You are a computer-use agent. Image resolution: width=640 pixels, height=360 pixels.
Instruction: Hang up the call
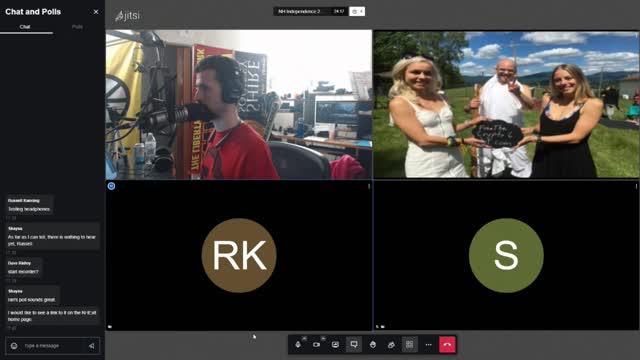pyautogui.click(x=447, y=344)
